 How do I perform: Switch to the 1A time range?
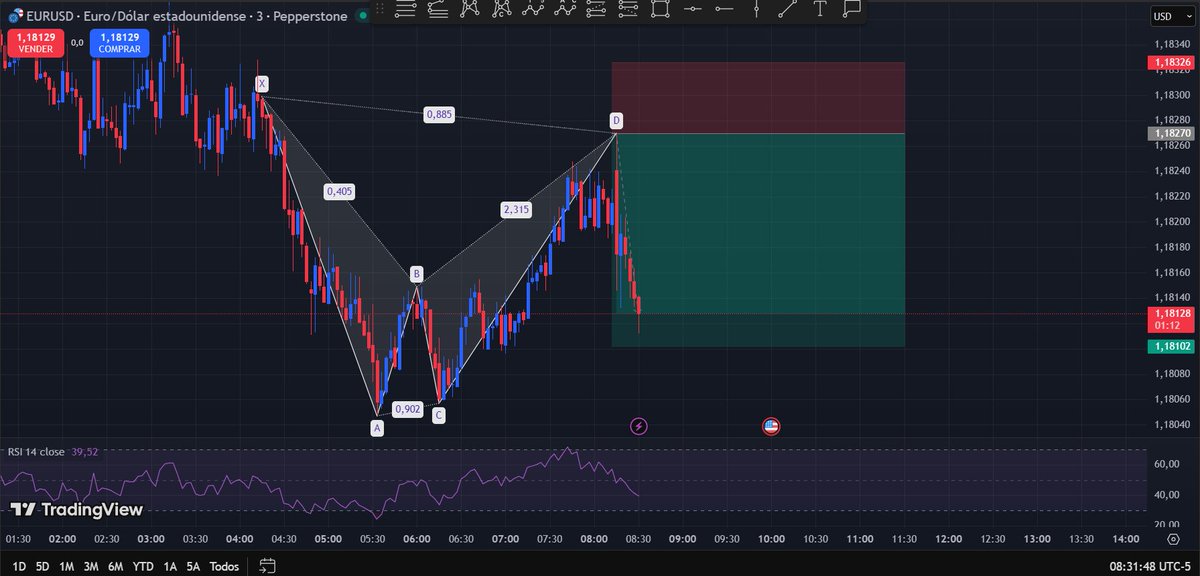click(171, 566)
